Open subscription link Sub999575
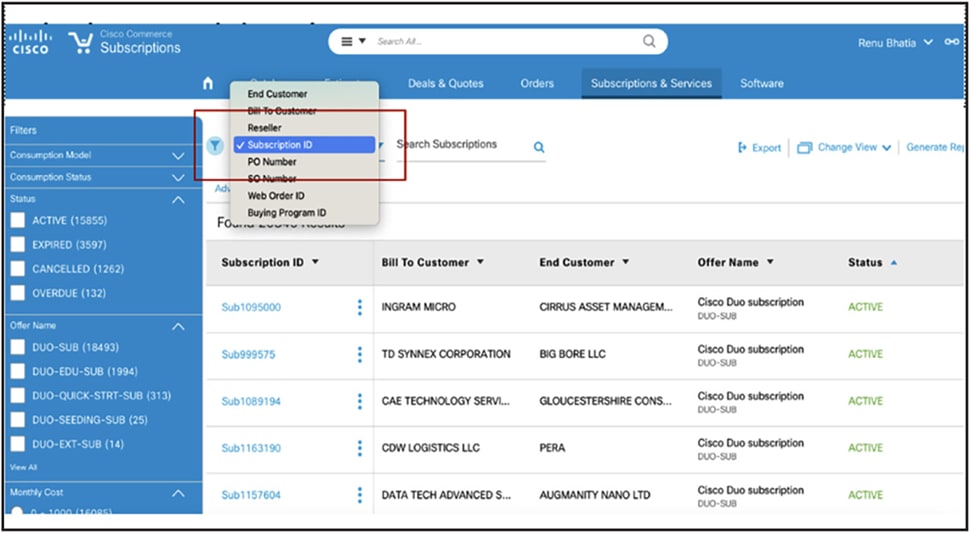The height and width of the screenshot is (533, 970). tap(249, 355)
